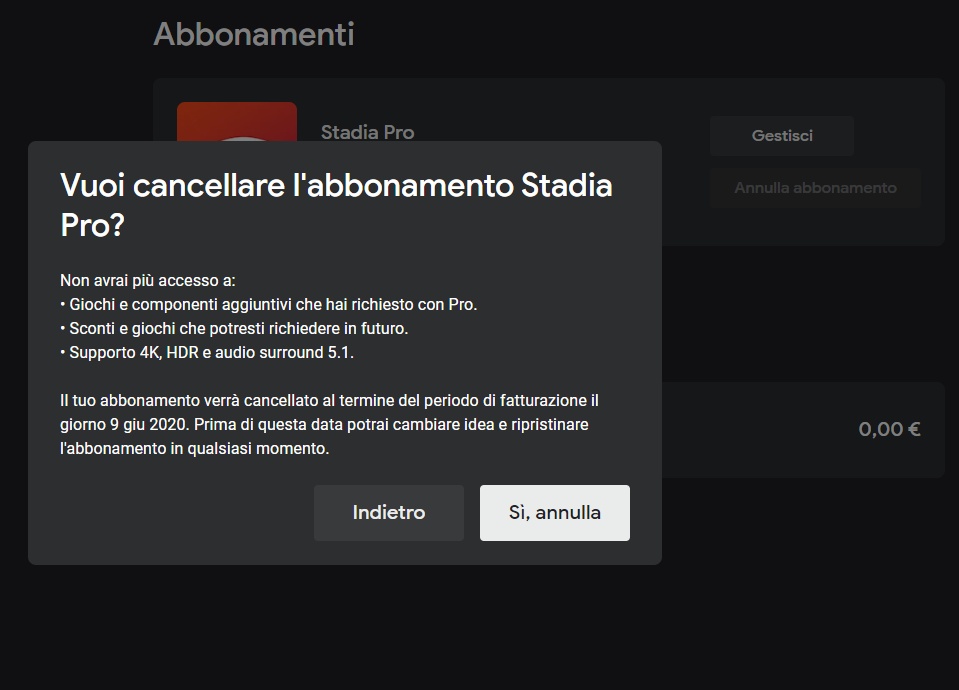Select the 'Sconti e giochi' bullet
Viewport: 959px width, 690px height.
coord(234,328)
